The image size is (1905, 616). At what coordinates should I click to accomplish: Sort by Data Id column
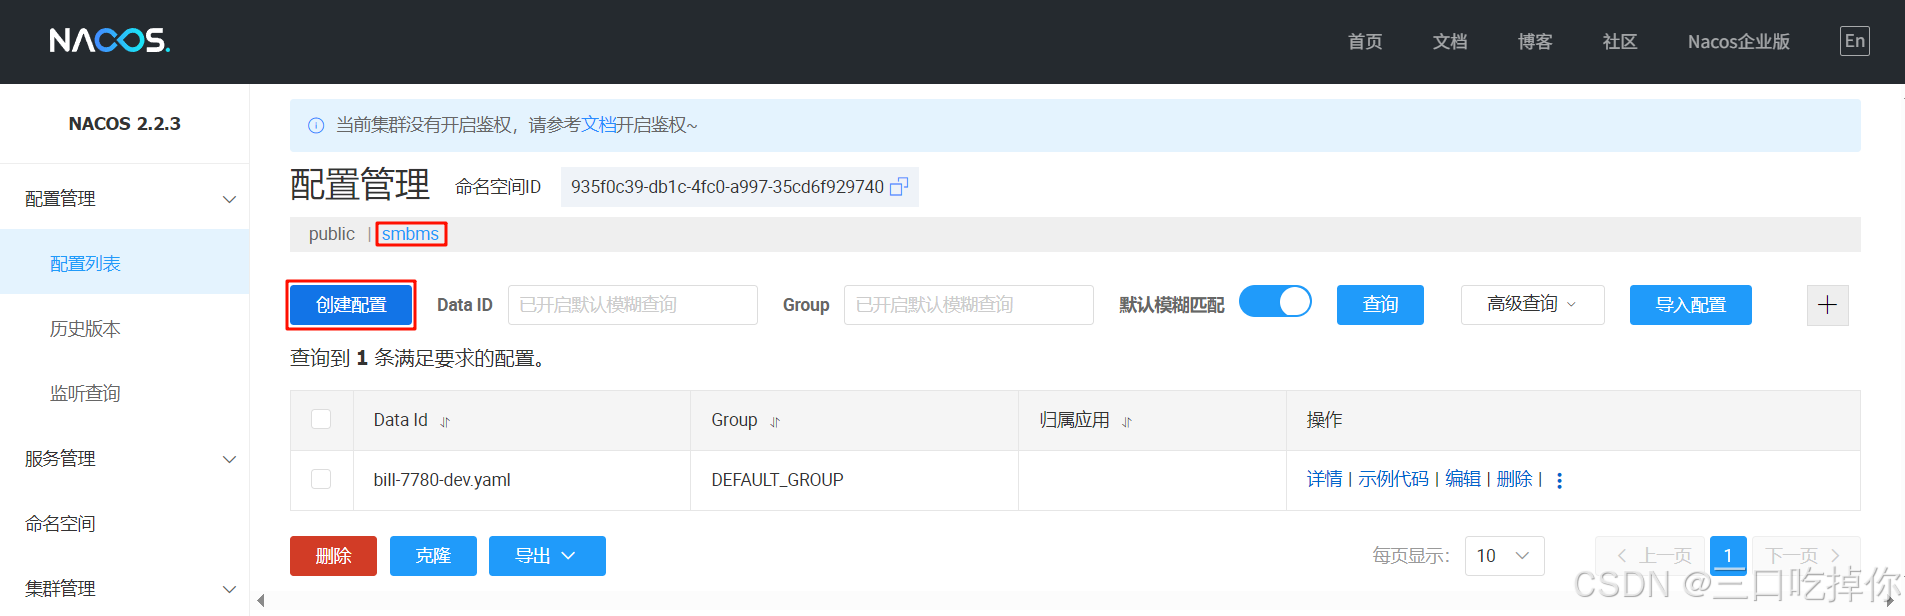click(445, 422)
